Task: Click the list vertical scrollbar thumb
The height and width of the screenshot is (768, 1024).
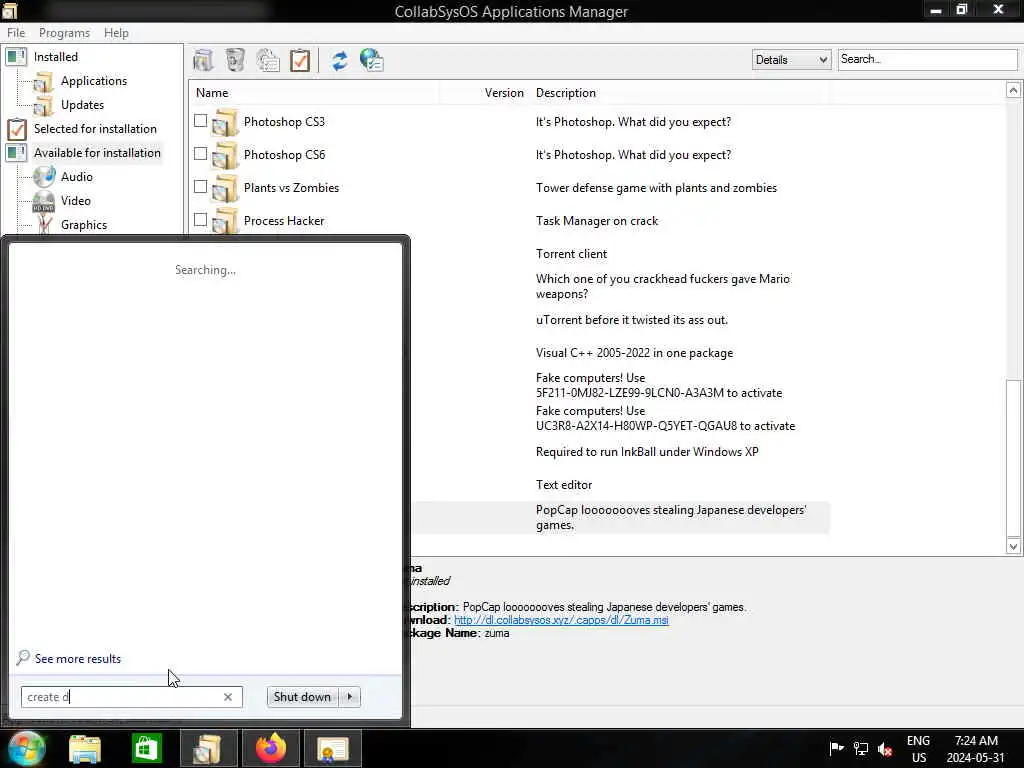Action: (1013, 457)
